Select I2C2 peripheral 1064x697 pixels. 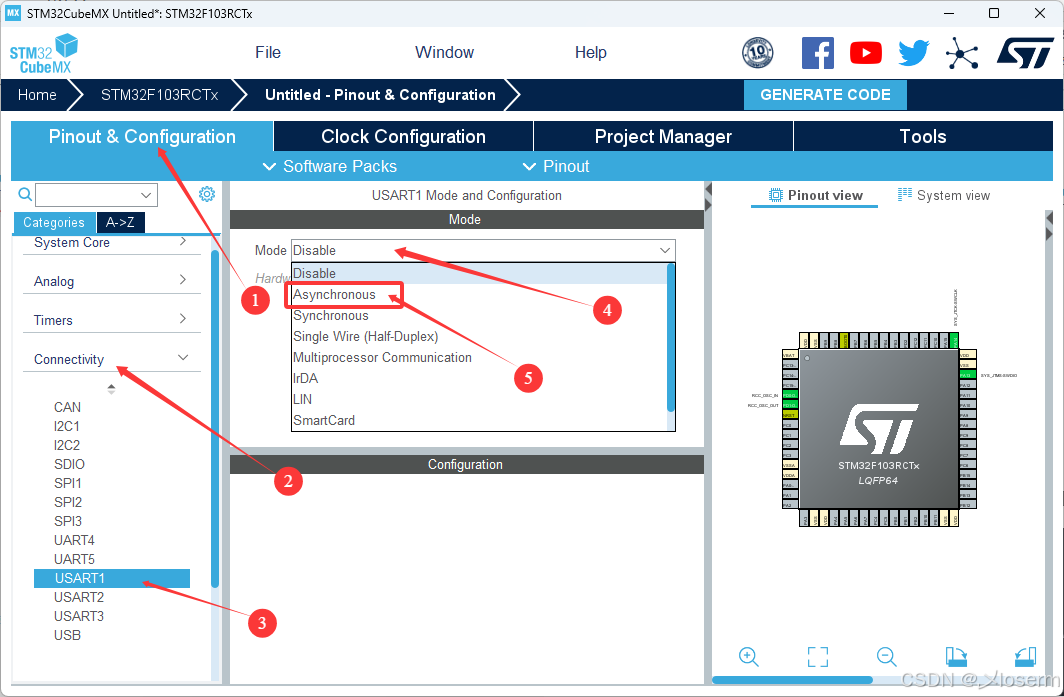(x=66, y=445)
